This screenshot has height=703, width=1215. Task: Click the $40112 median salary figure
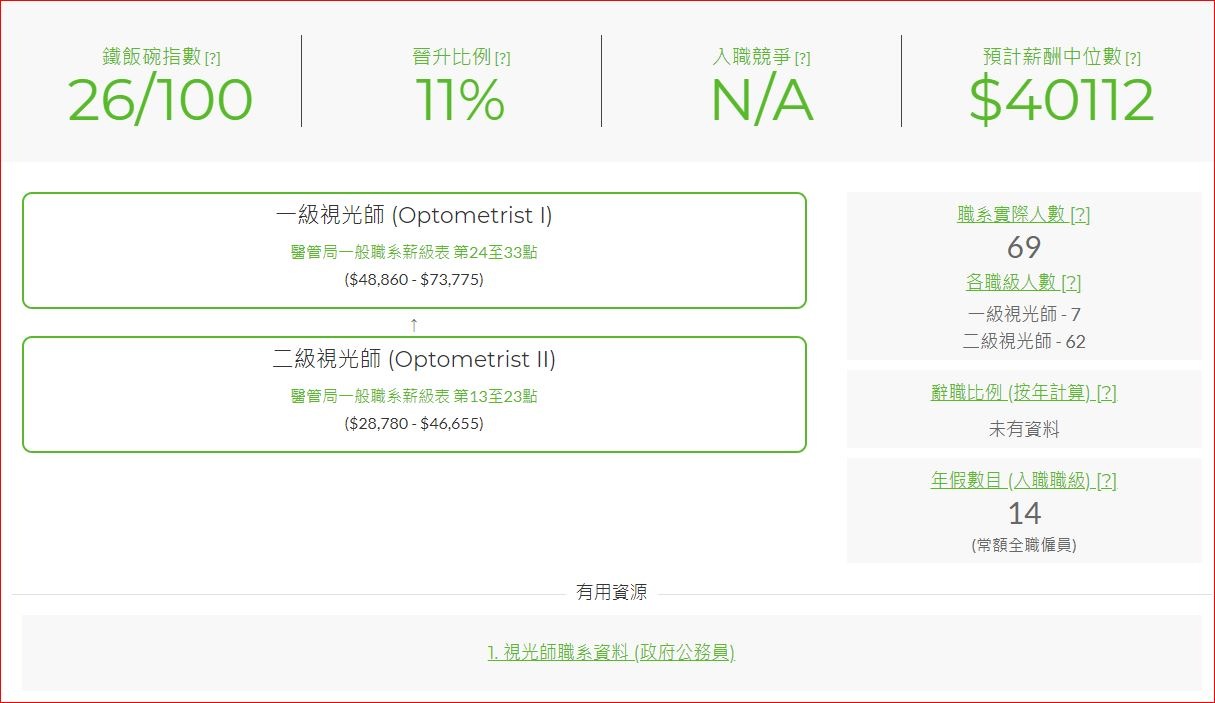click(1061, 100)
